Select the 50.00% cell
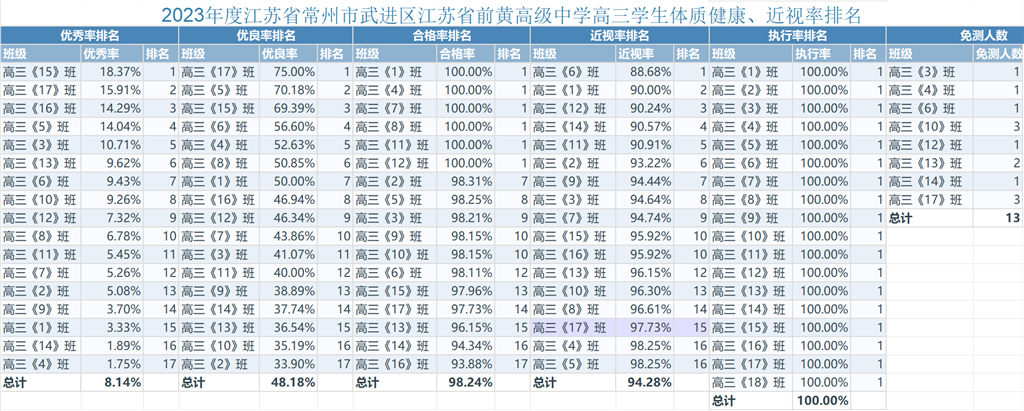This screenshot has height=411, width=1024. coord(288,182)
